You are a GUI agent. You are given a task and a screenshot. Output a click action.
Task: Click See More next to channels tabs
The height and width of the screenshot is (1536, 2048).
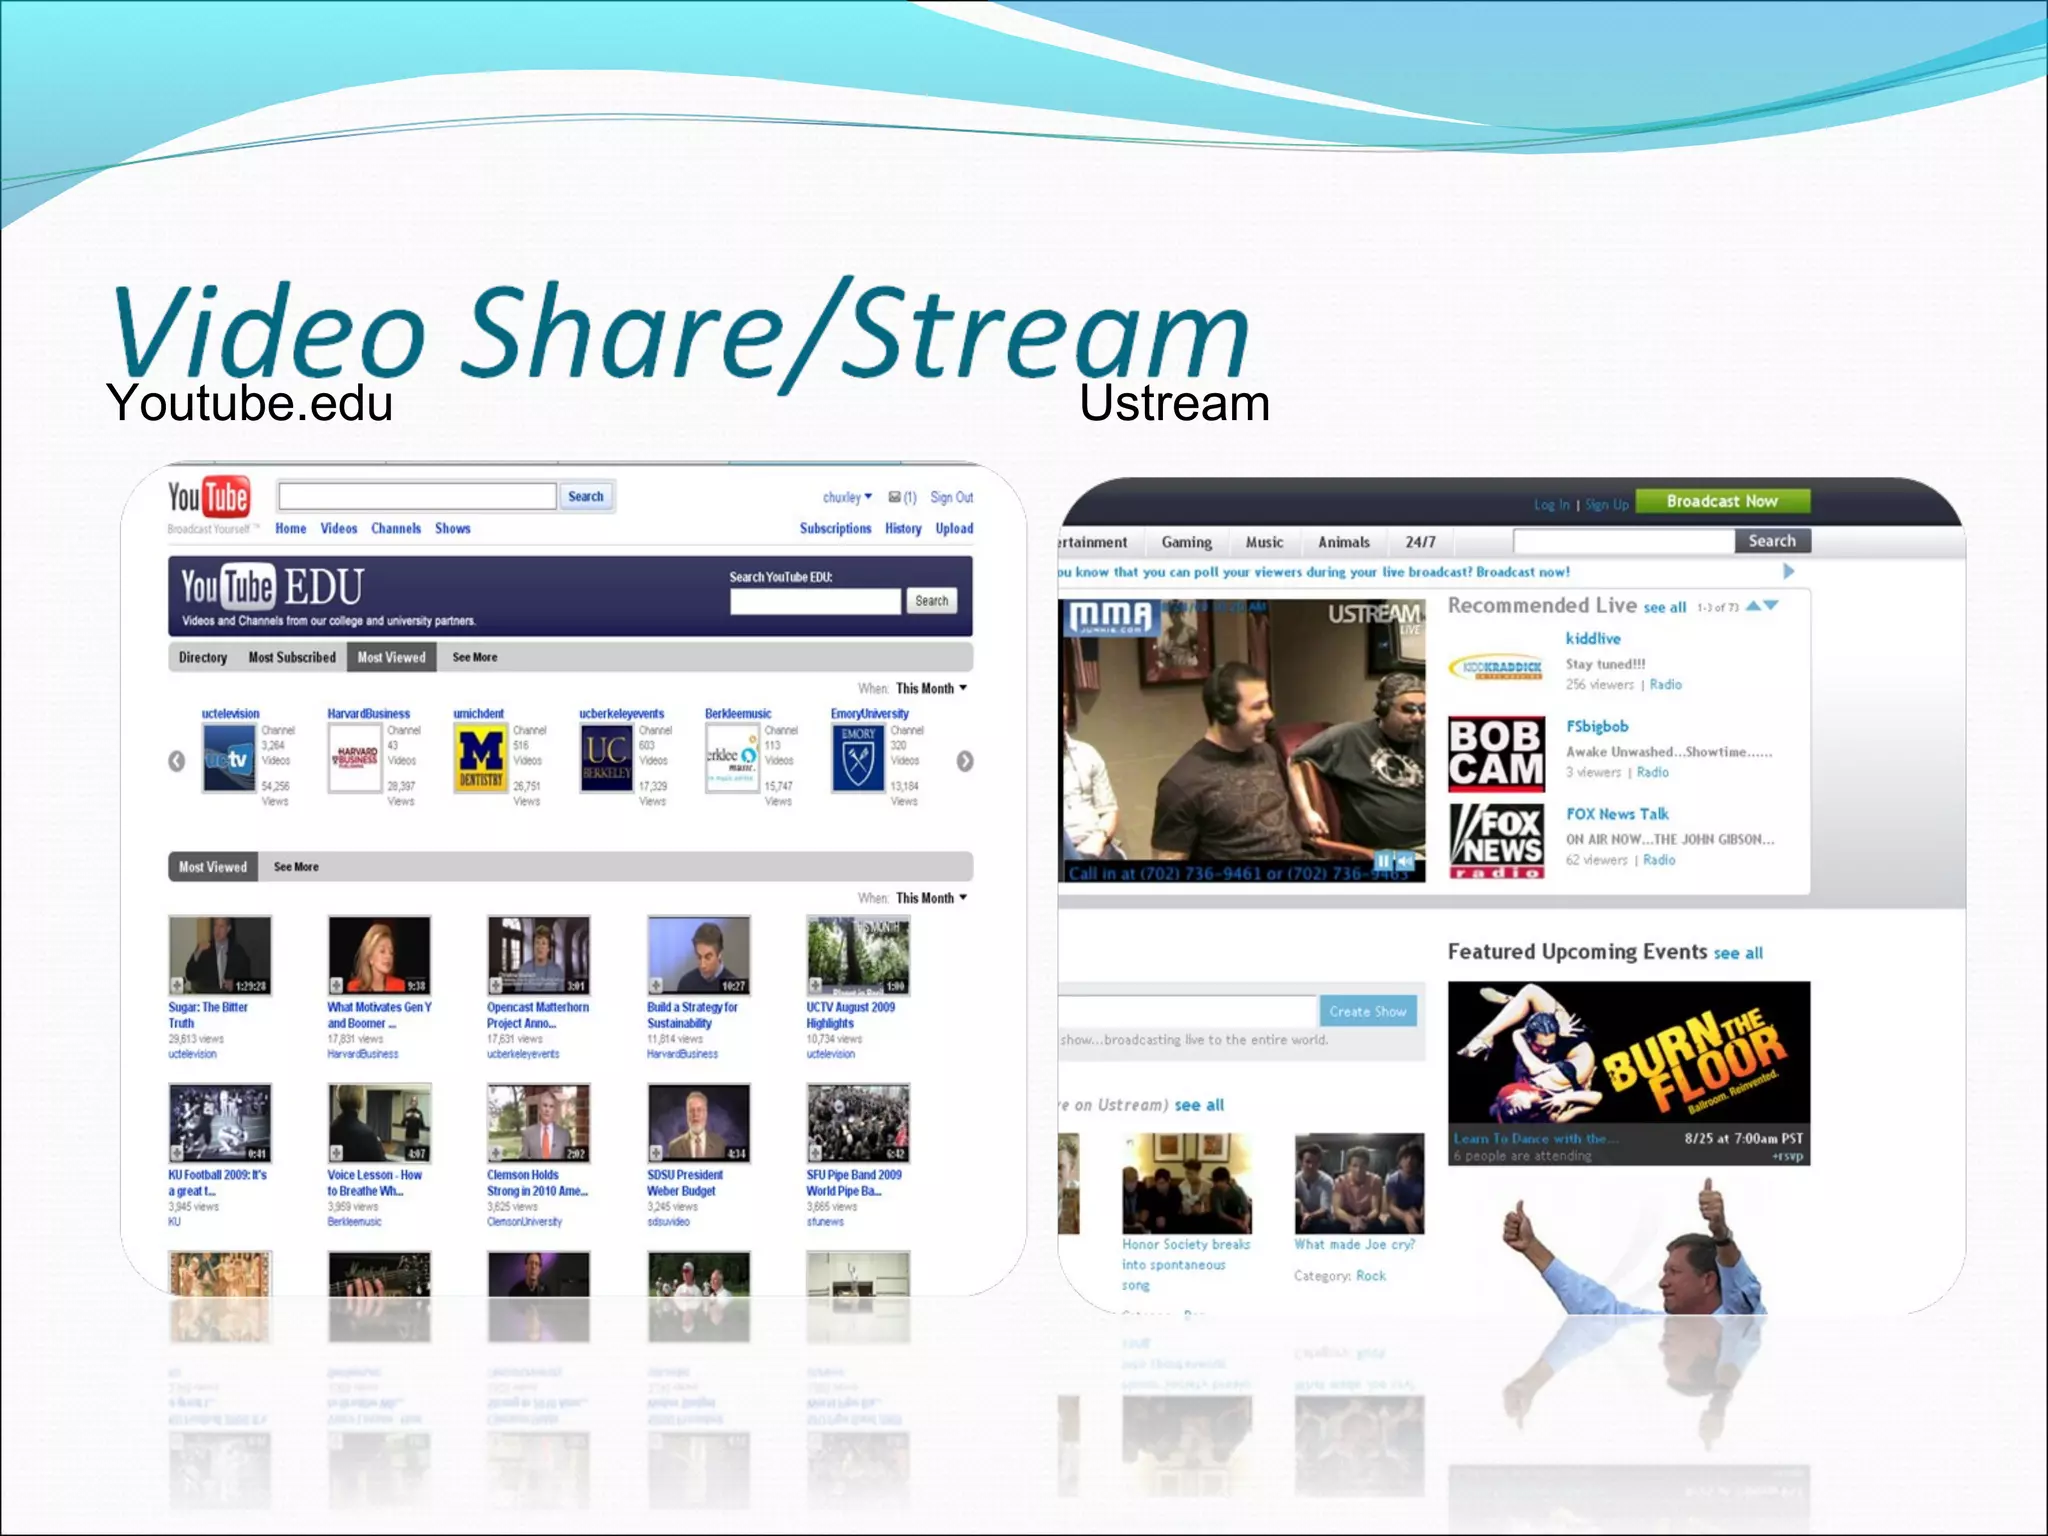click(x=475, y=657)
